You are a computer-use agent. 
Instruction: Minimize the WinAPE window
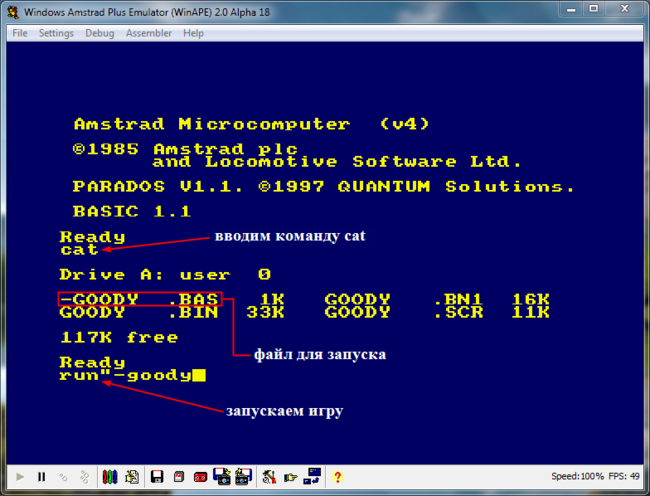571,9
